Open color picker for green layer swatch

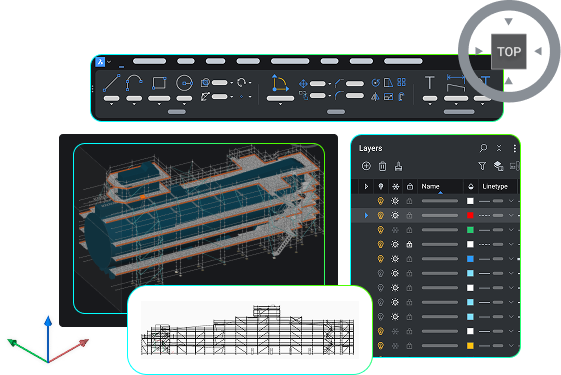(470, 230)
